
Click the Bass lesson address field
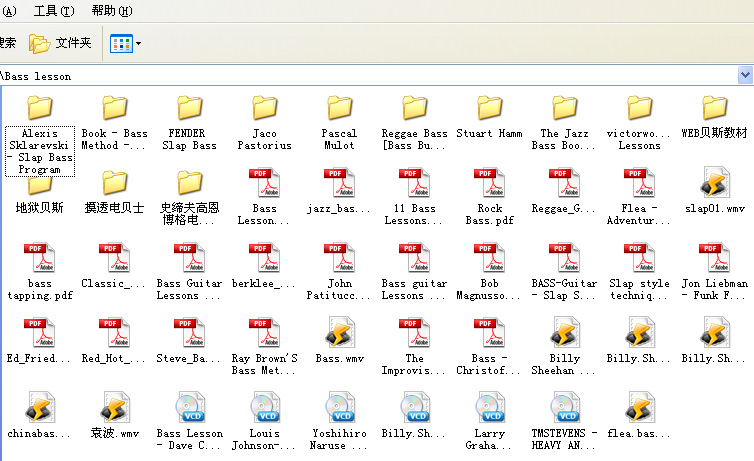click(x=368, y=76)
